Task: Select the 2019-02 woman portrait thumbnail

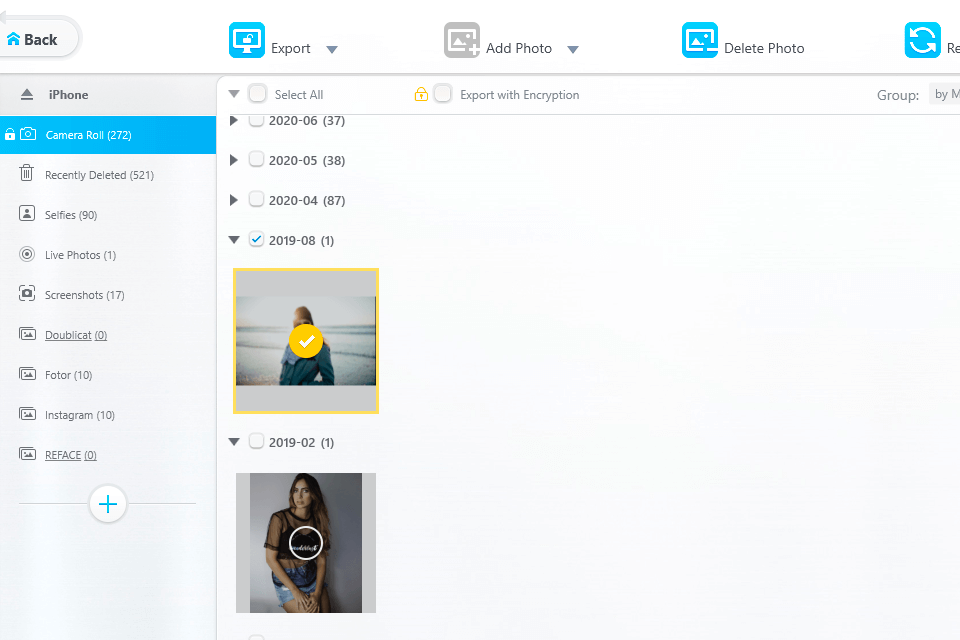Action: 306,542
